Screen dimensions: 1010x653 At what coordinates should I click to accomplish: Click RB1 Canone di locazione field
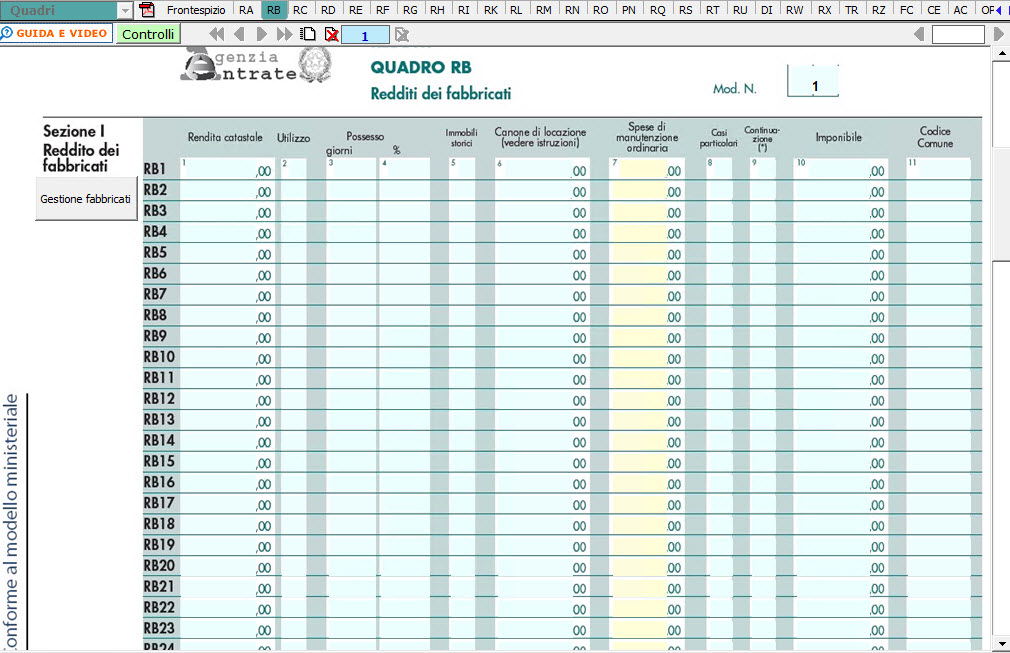[542, 169]
